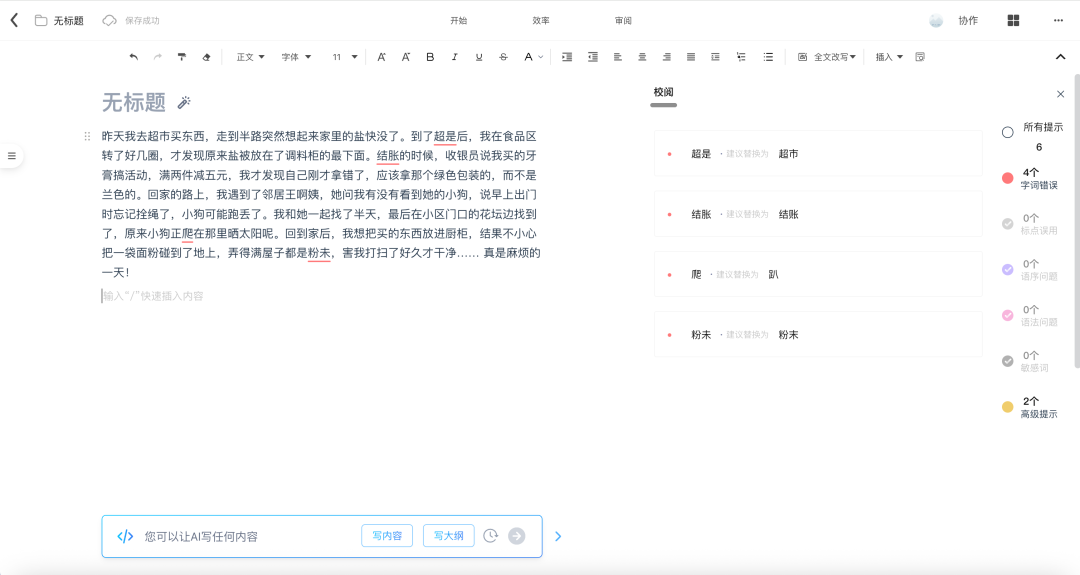Open the 插入 insert dropdown
The width and height of the screenshot is (1080, 575).
(x=889, y=57)
